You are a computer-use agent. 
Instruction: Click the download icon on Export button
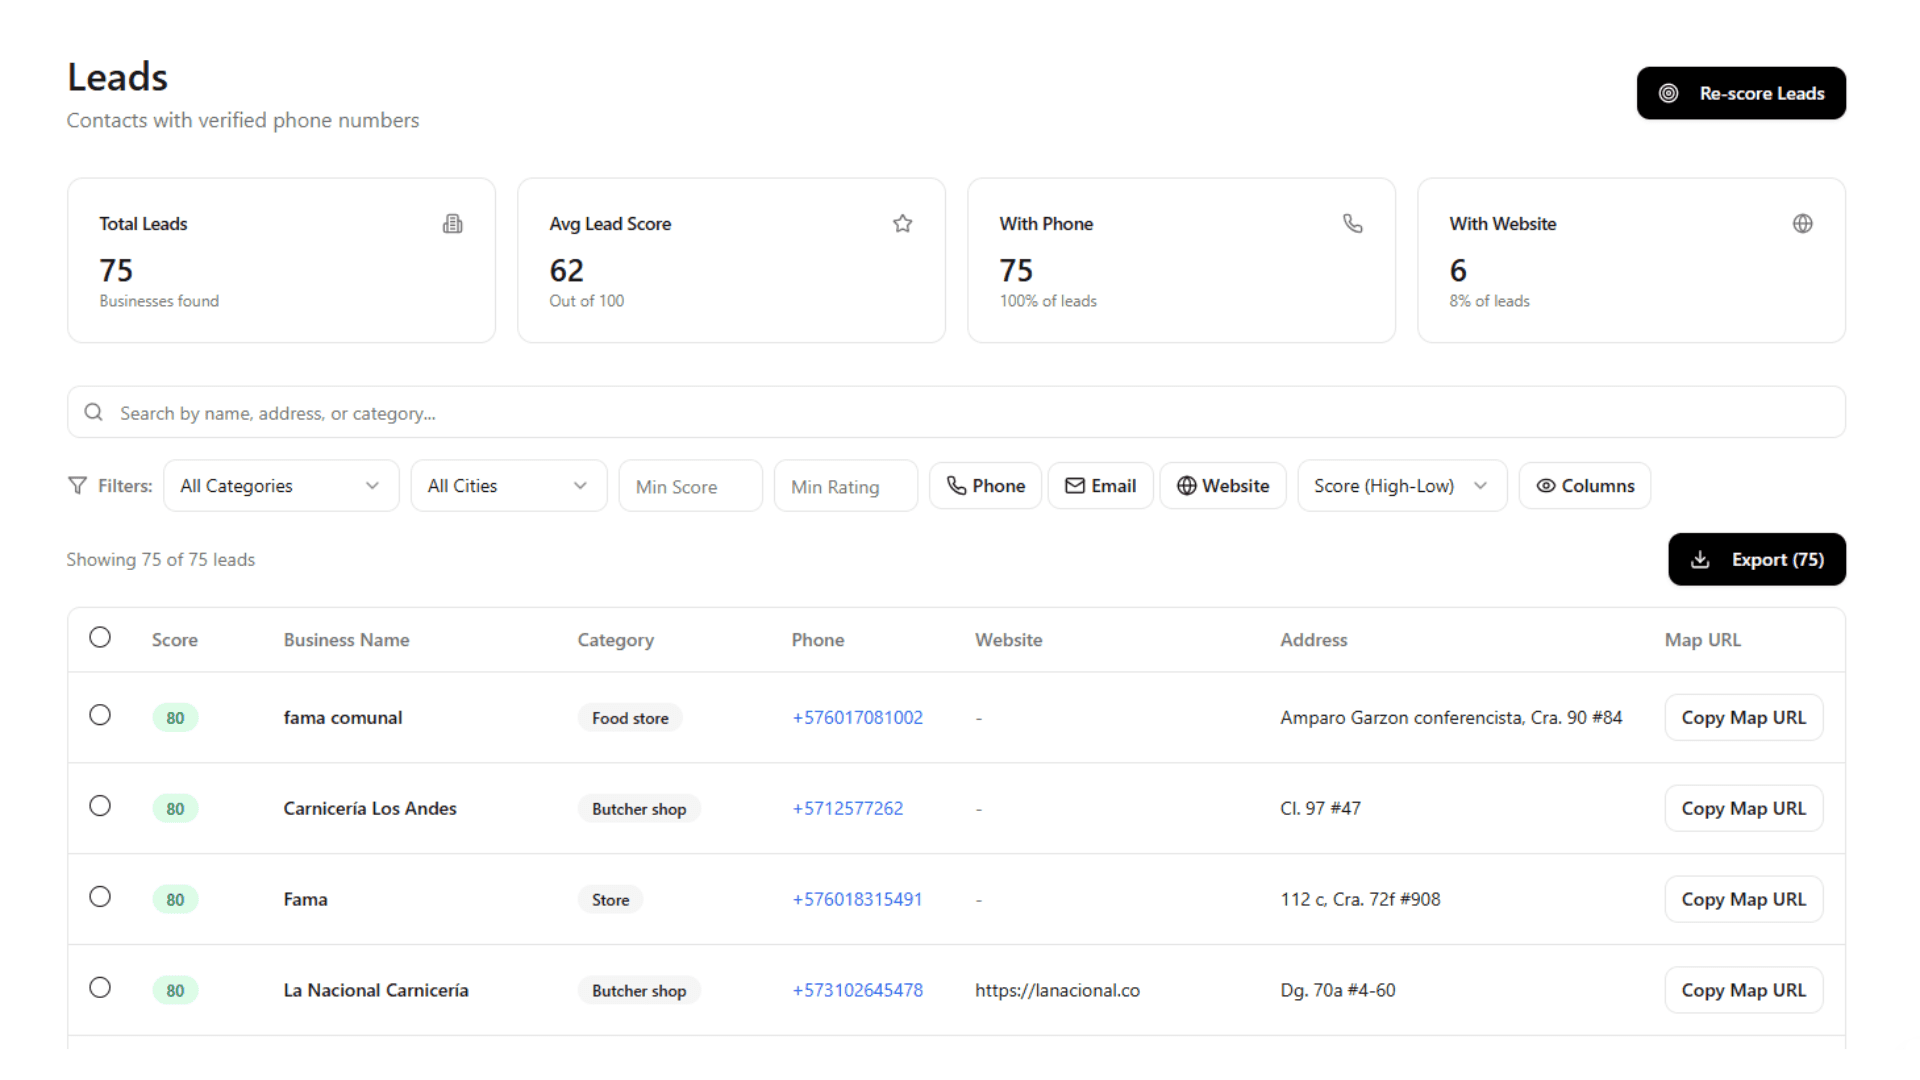click(1700, 560)
